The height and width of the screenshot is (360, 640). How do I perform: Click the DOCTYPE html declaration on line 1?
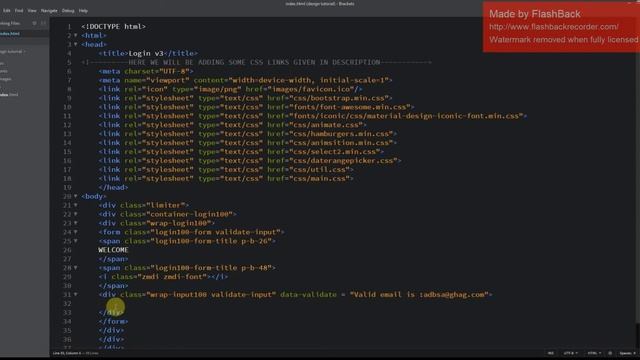113,27
